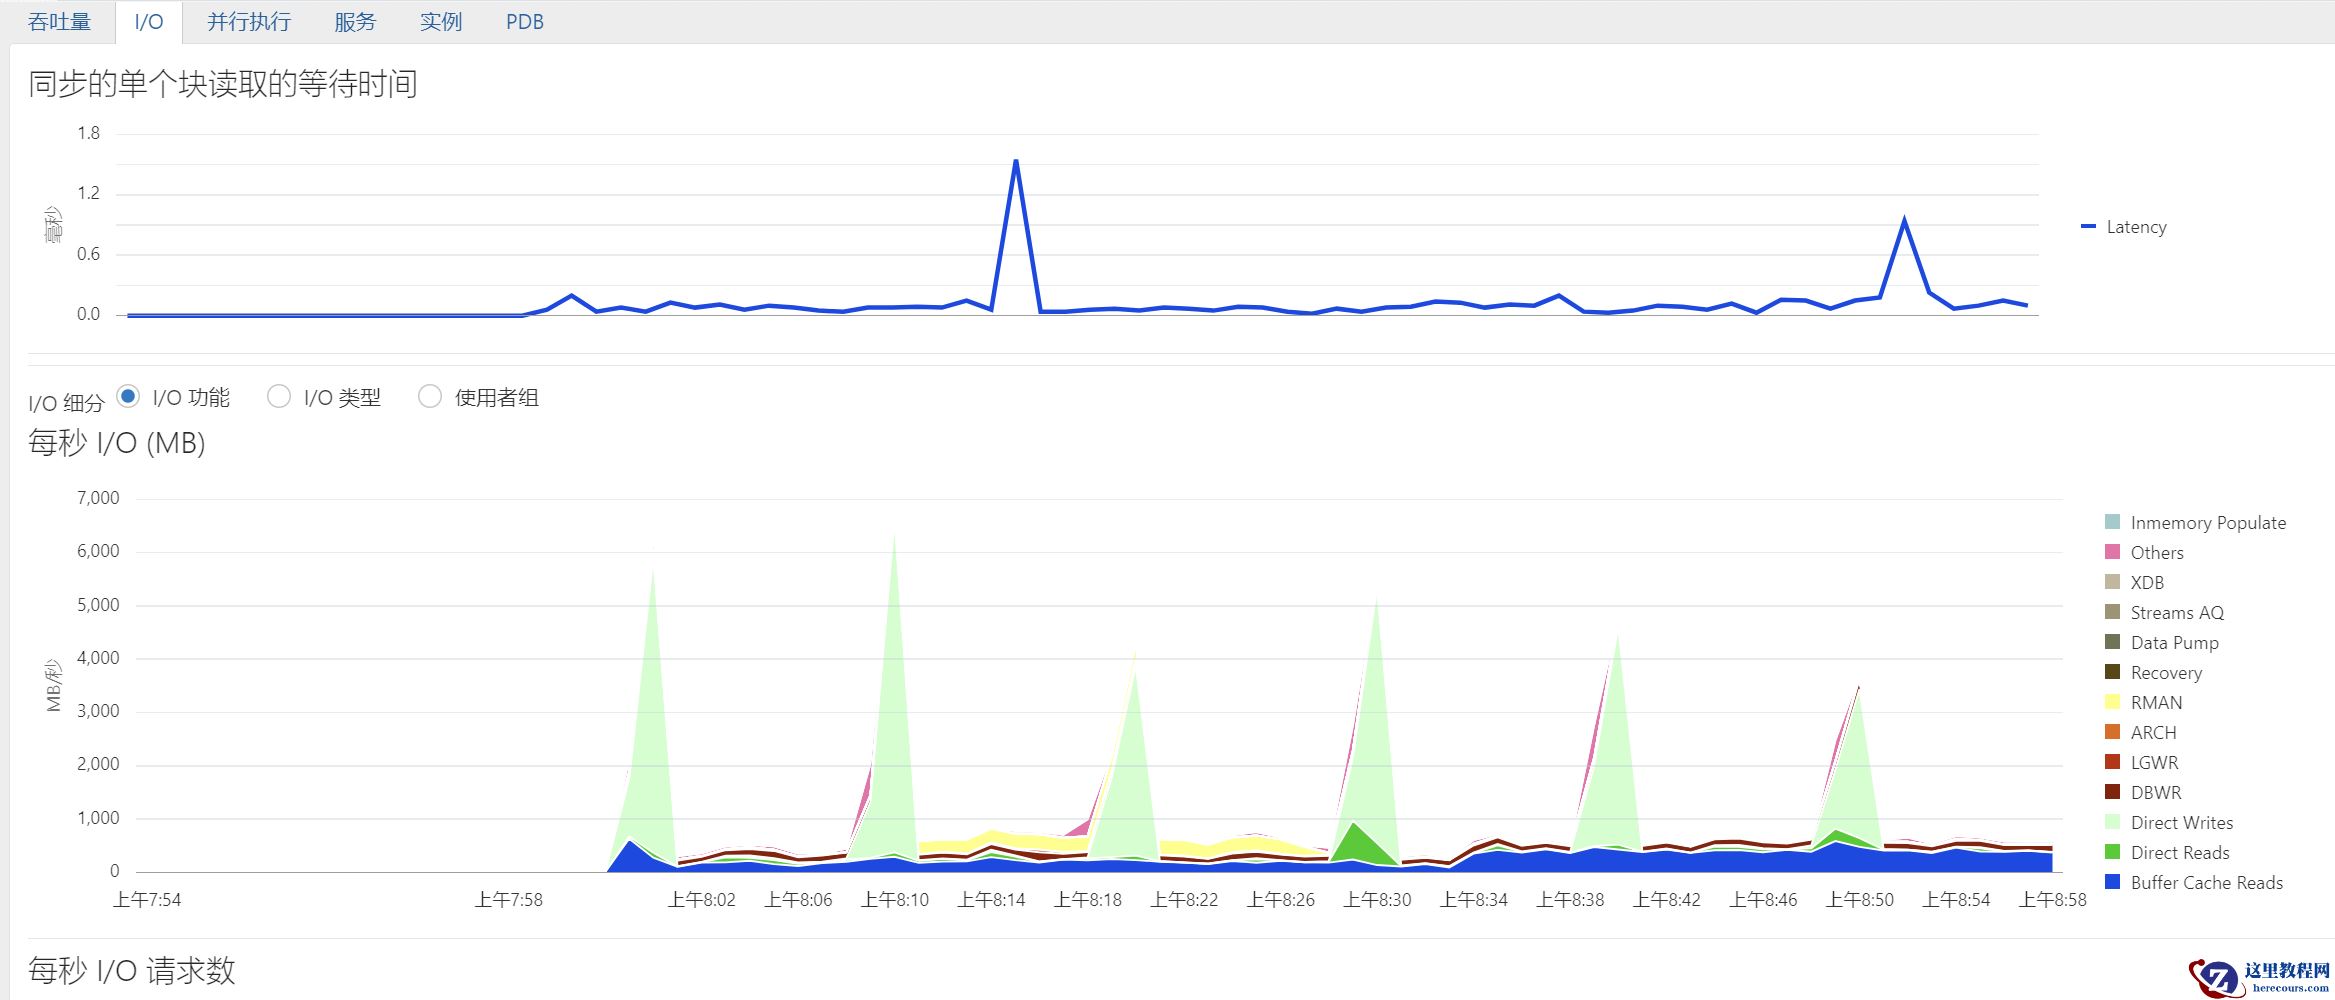Open the 并行执行 tab

(248, 22)
